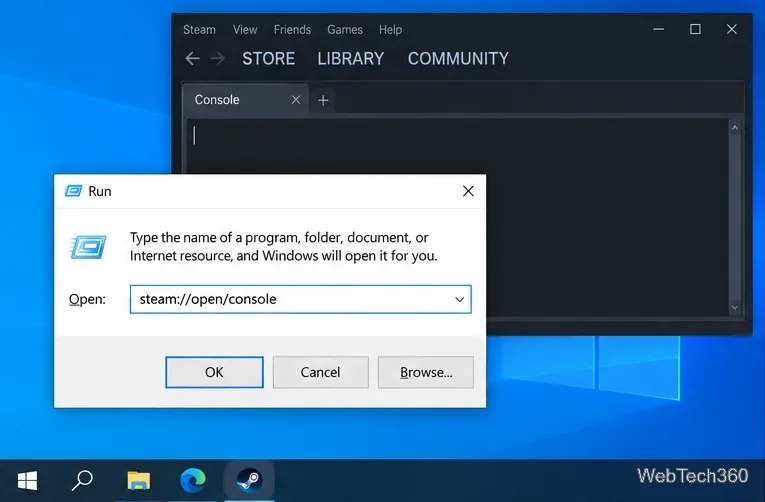Open the Windows Start menu

(x=27, y=481)
